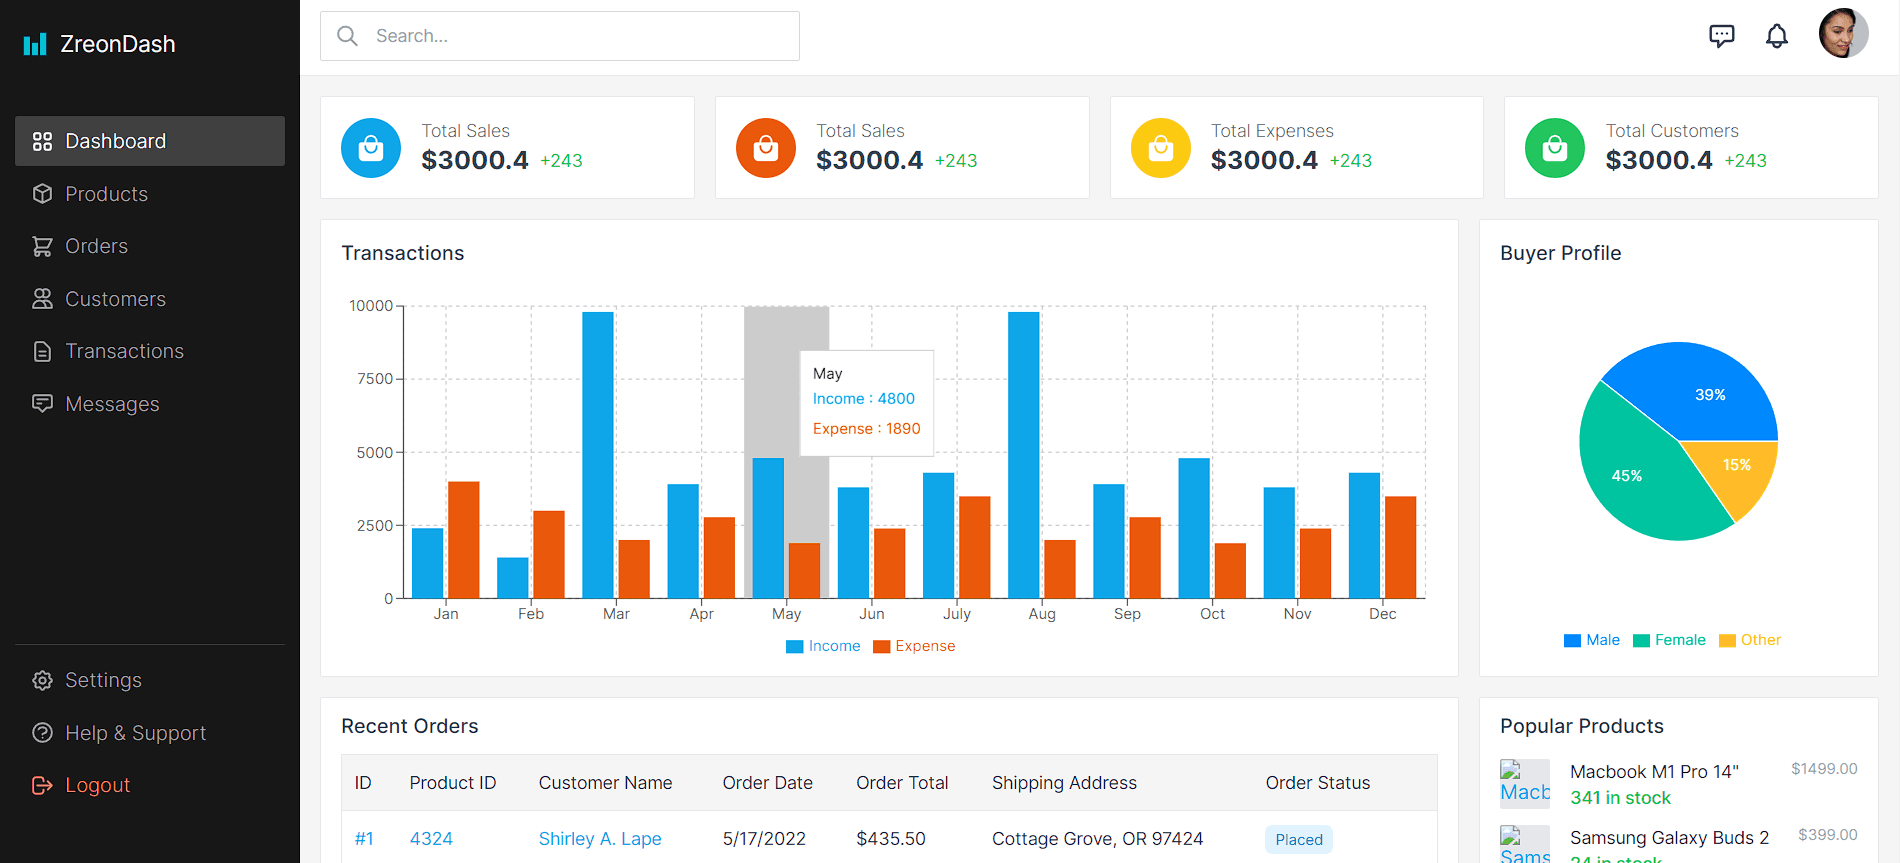Click the $435.50 order total cell
1900x863 pixels.
coord(891,839)
